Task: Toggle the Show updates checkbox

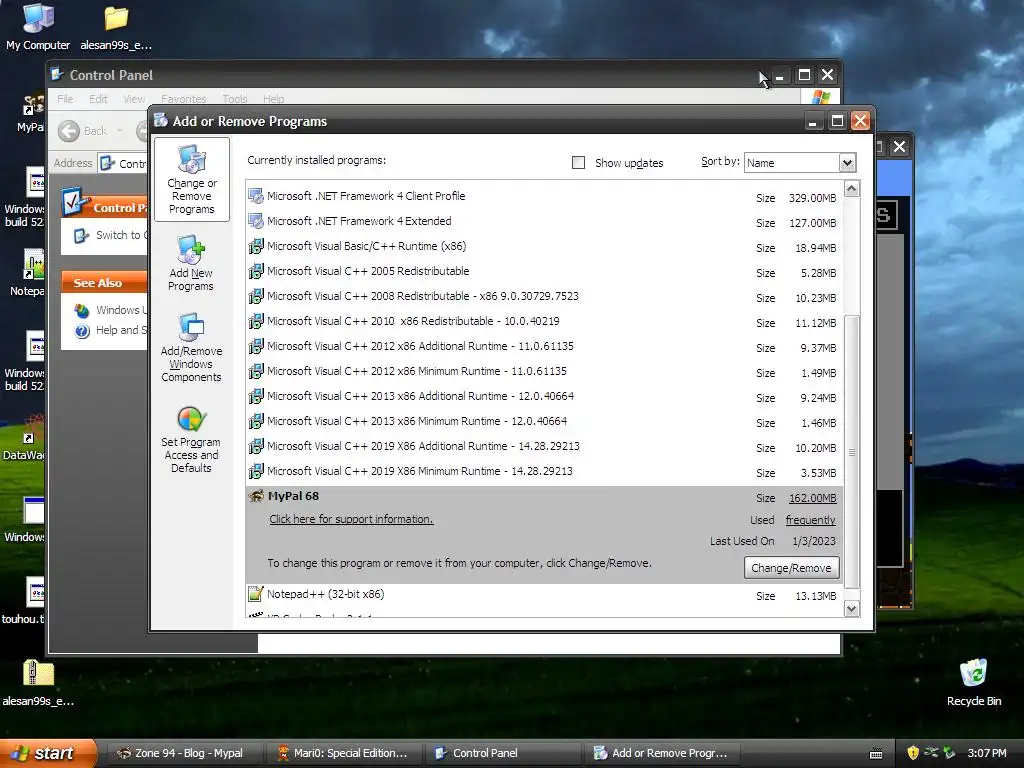Action: coord(578,163)
